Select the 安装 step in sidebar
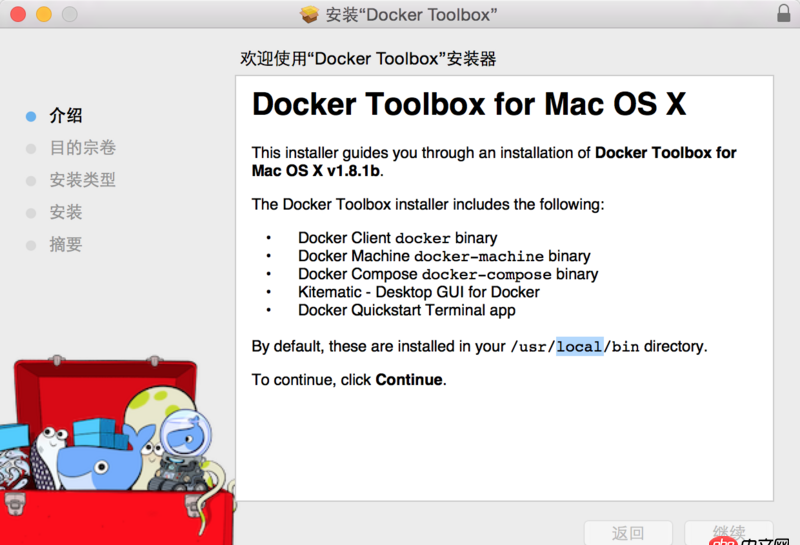This screenshot has width=800, height=545. pyautogui.click(x=65, y=212)
